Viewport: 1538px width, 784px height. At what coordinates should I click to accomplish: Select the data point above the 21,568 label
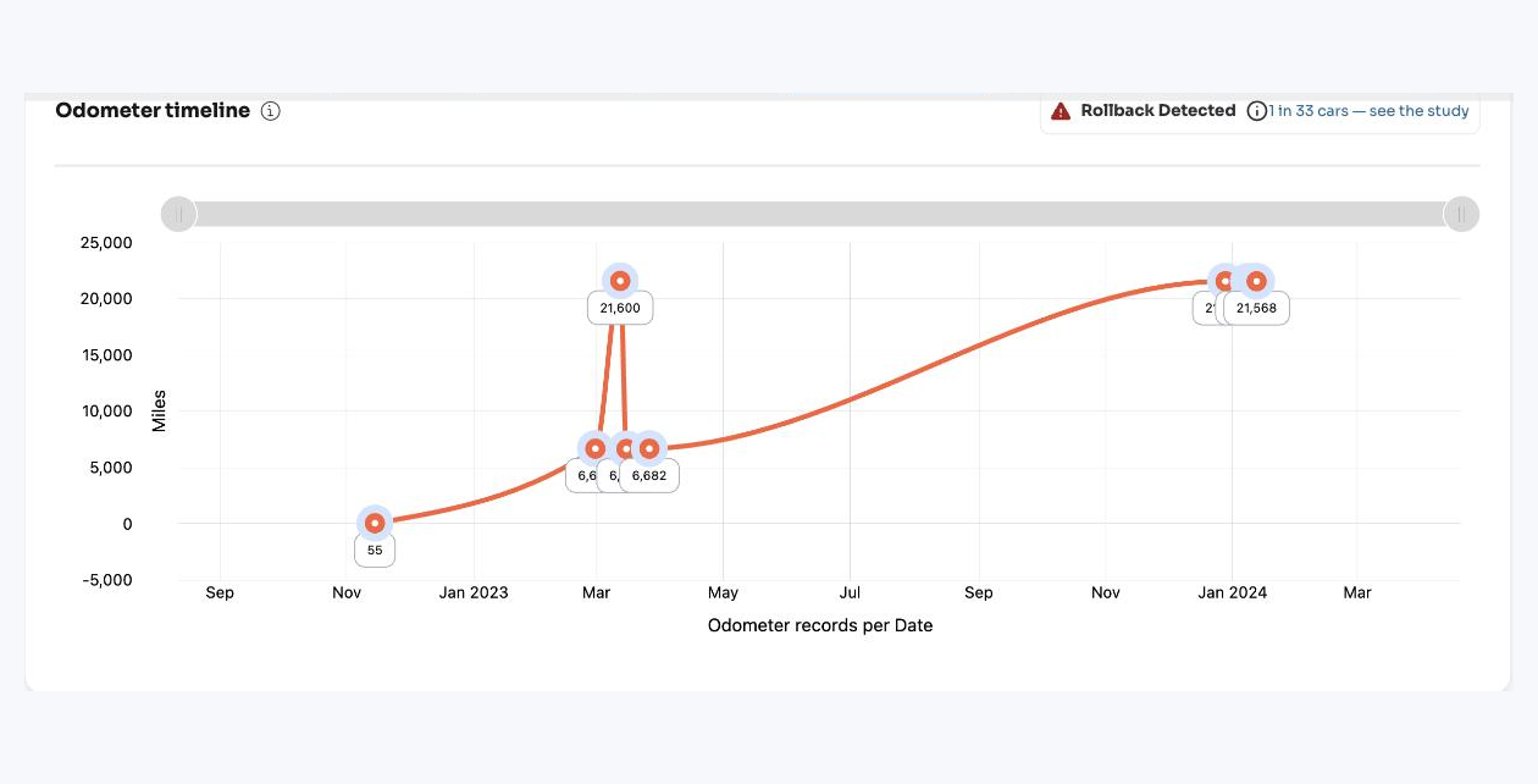coord(1256,281)
